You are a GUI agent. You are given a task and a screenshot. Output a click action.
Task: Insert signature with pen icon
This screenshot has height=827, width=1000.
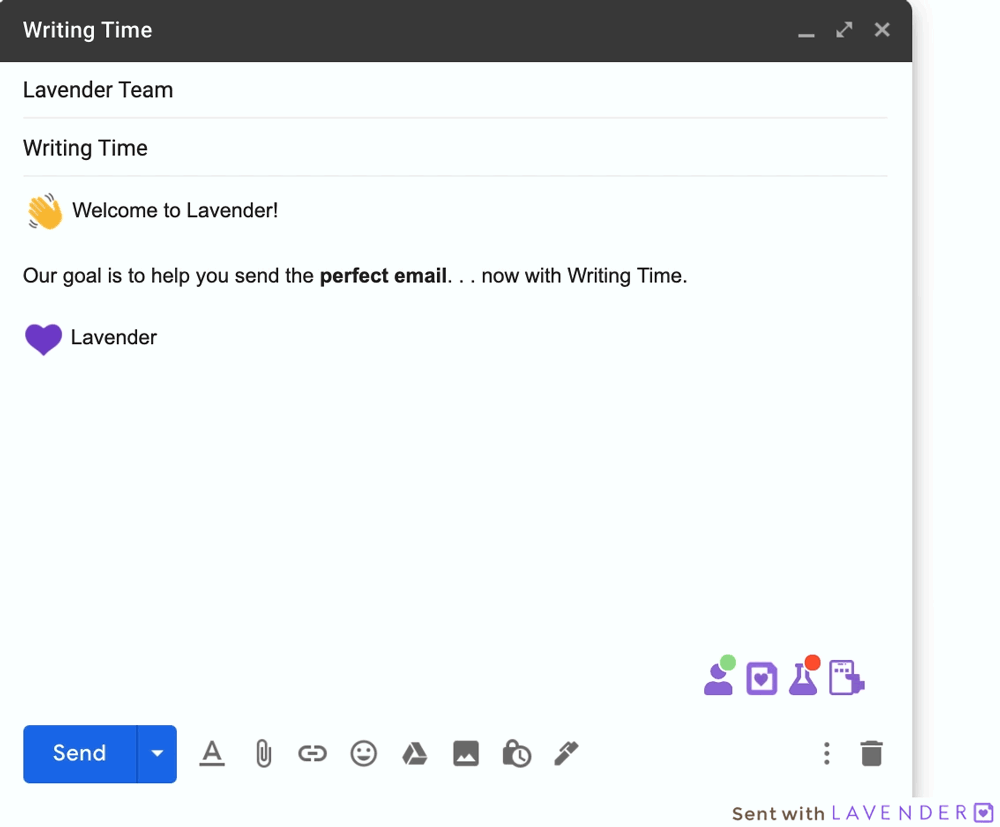pos(566,754)
